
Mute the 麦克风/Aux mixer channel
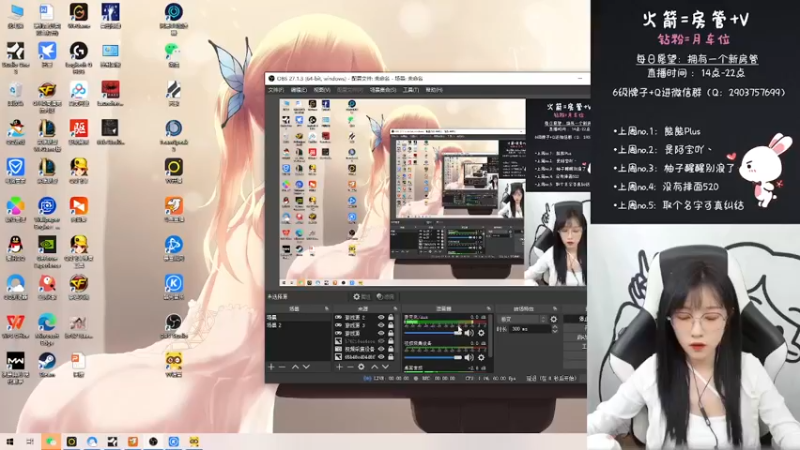(x=469, y=333)
